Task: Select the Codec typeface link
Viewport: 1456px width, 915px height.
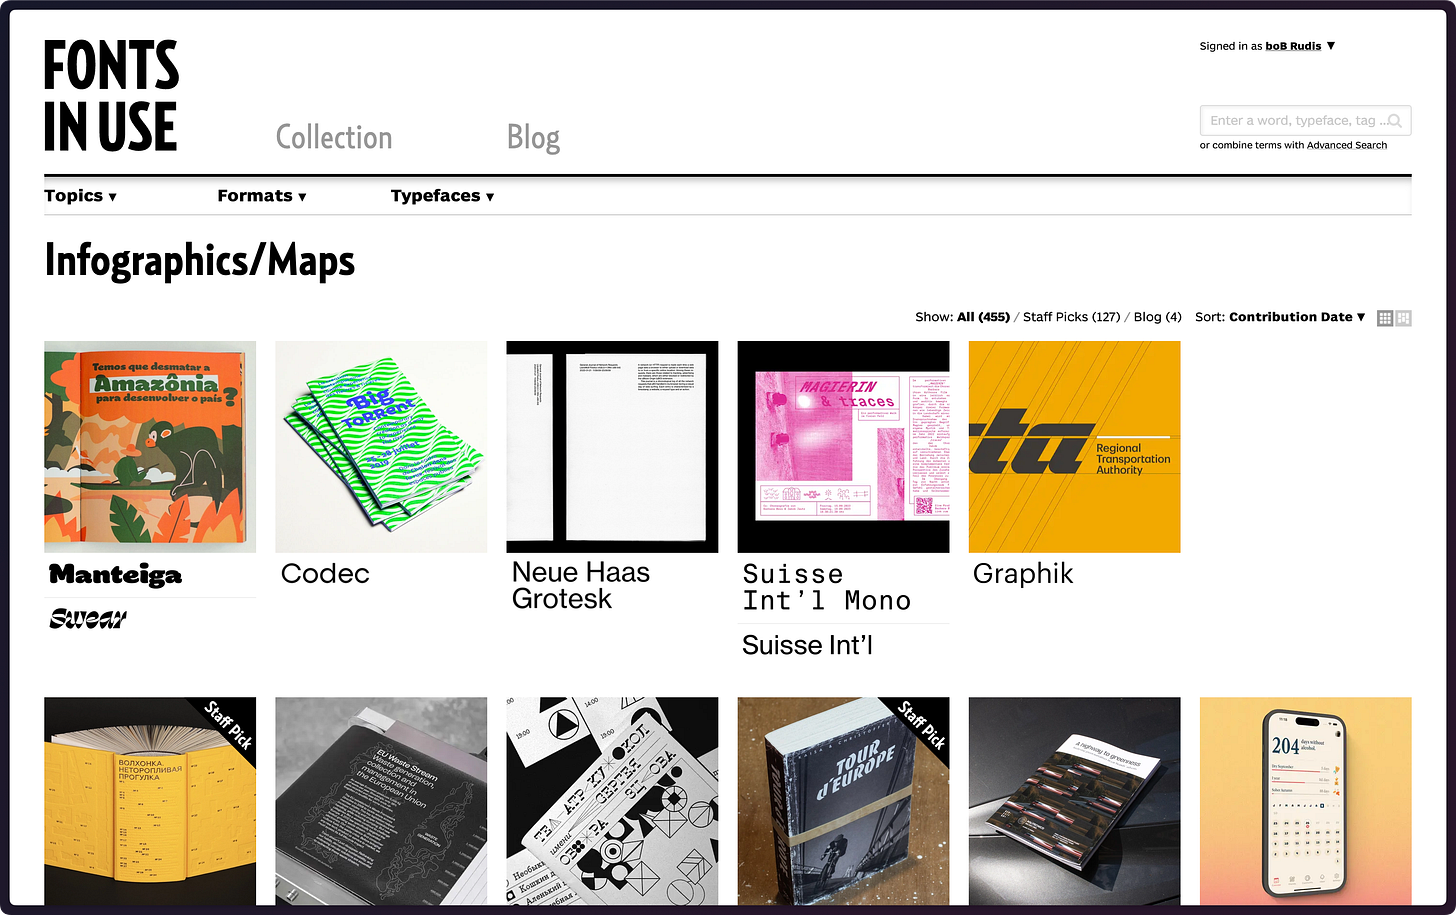Action: click(325, 574)
